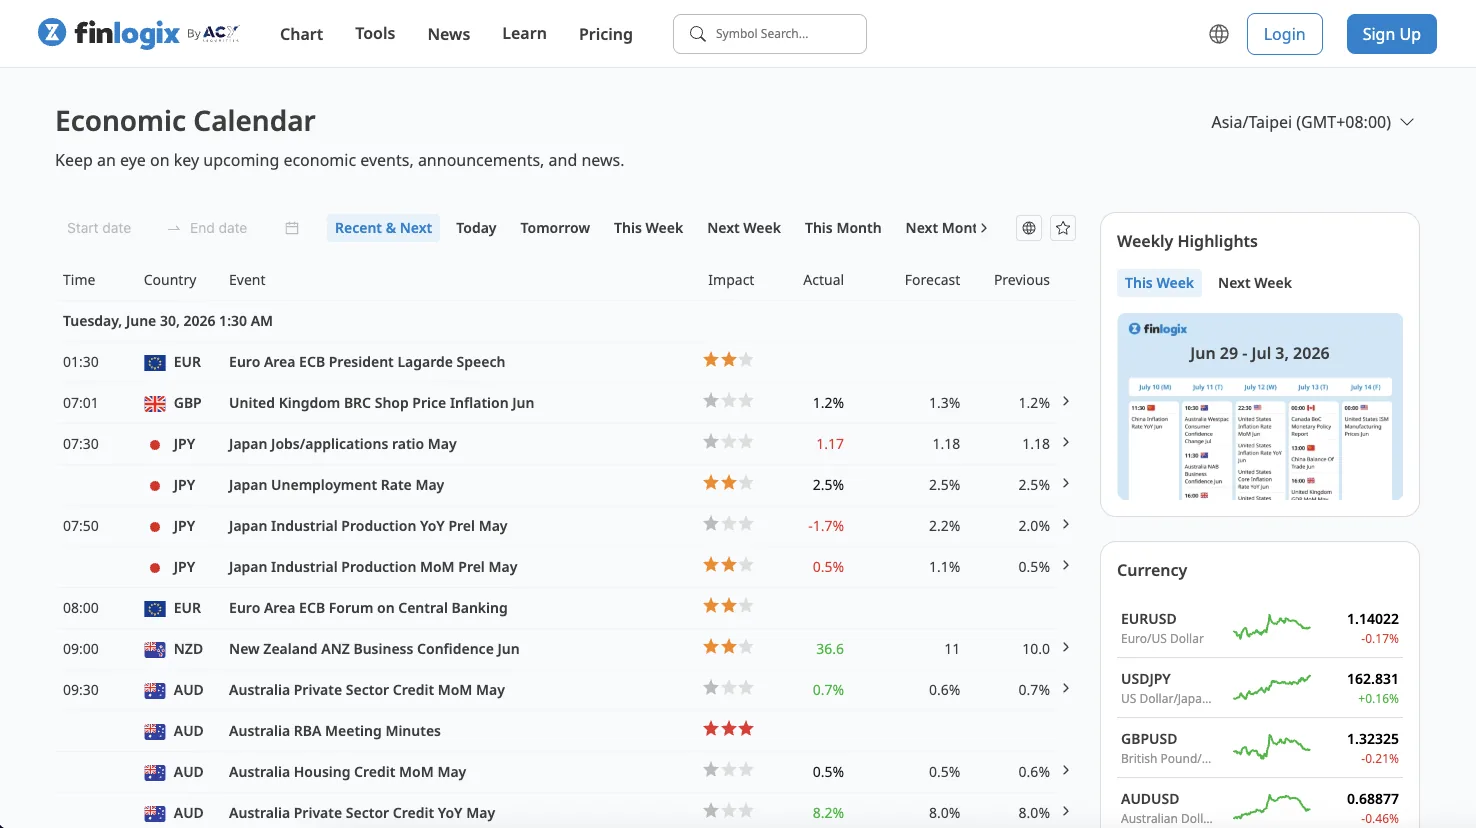Expand Japan Industrial Production YoY row
The image size is (1476, 828).
(x=1066, y=524)
